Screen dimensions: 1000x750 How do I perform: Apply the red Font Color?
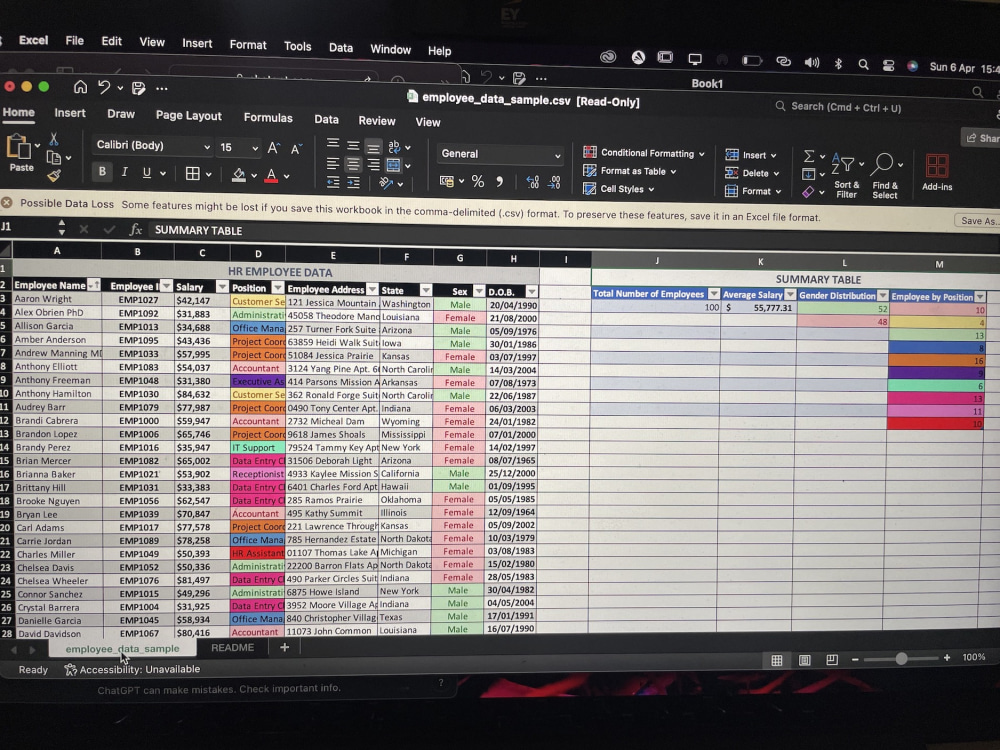coord(271,175)
